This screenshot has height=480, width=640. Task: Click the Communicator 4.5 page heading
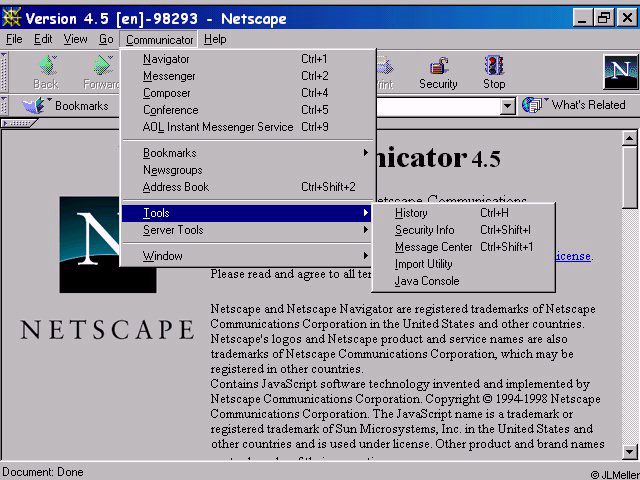pos(438,158)
